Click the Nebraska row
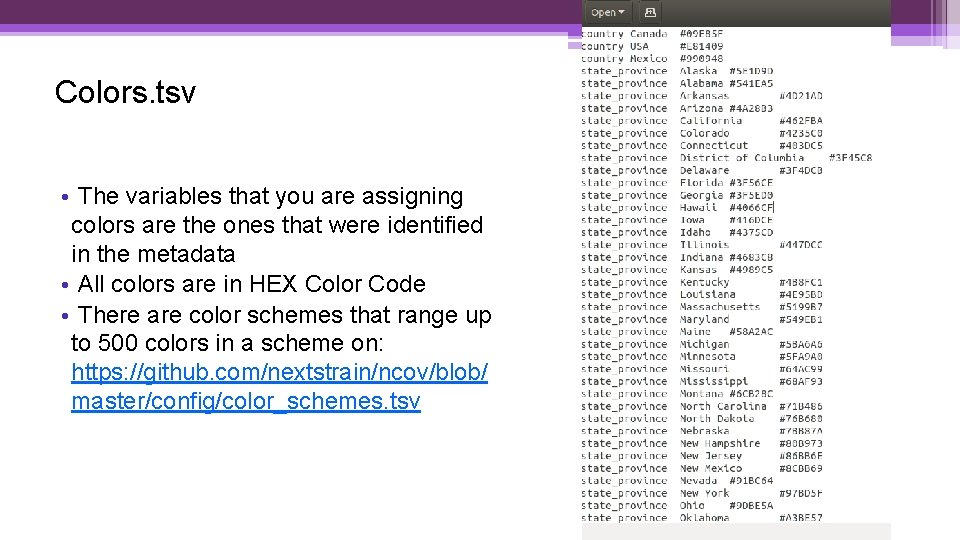 702,431
